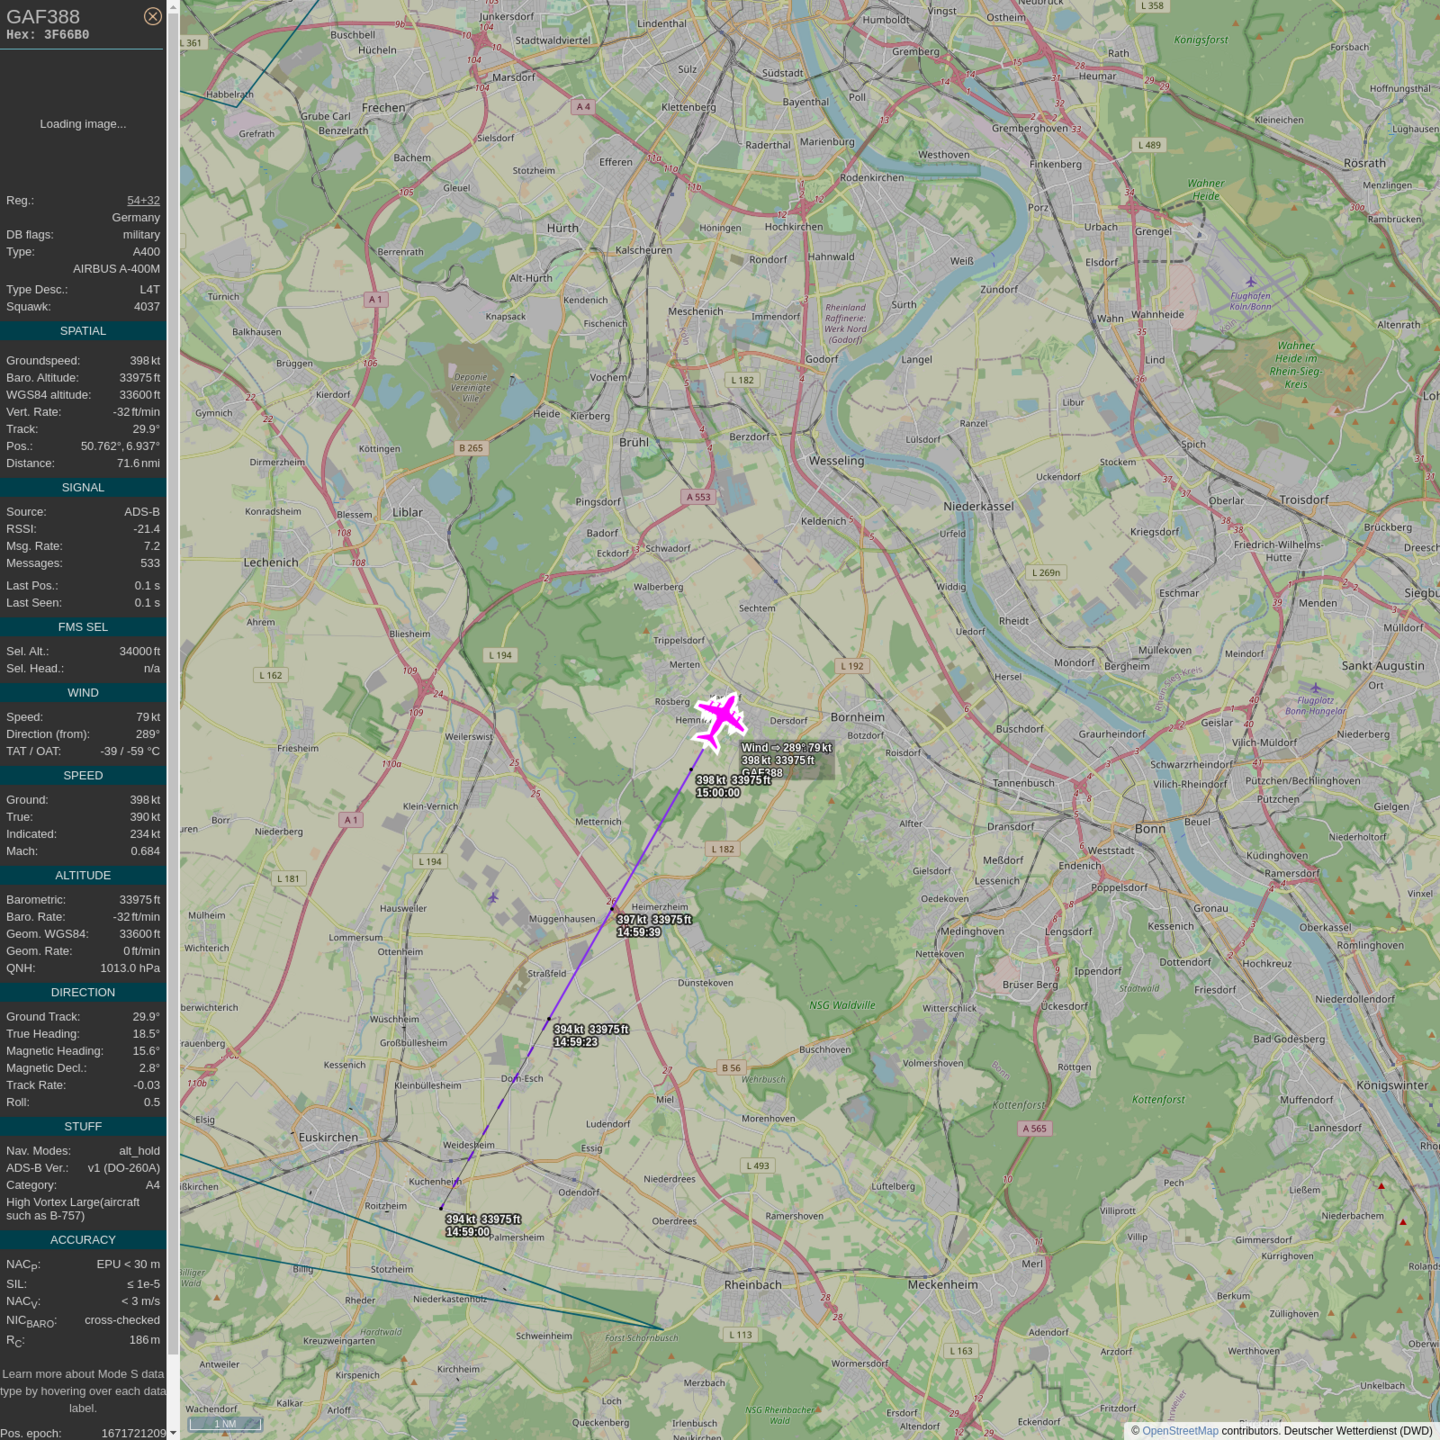Click the Flughafen Köln/Bonn airport icon
Viewport: 1440px width, 1440px height.
click(x=1250, y=282)
